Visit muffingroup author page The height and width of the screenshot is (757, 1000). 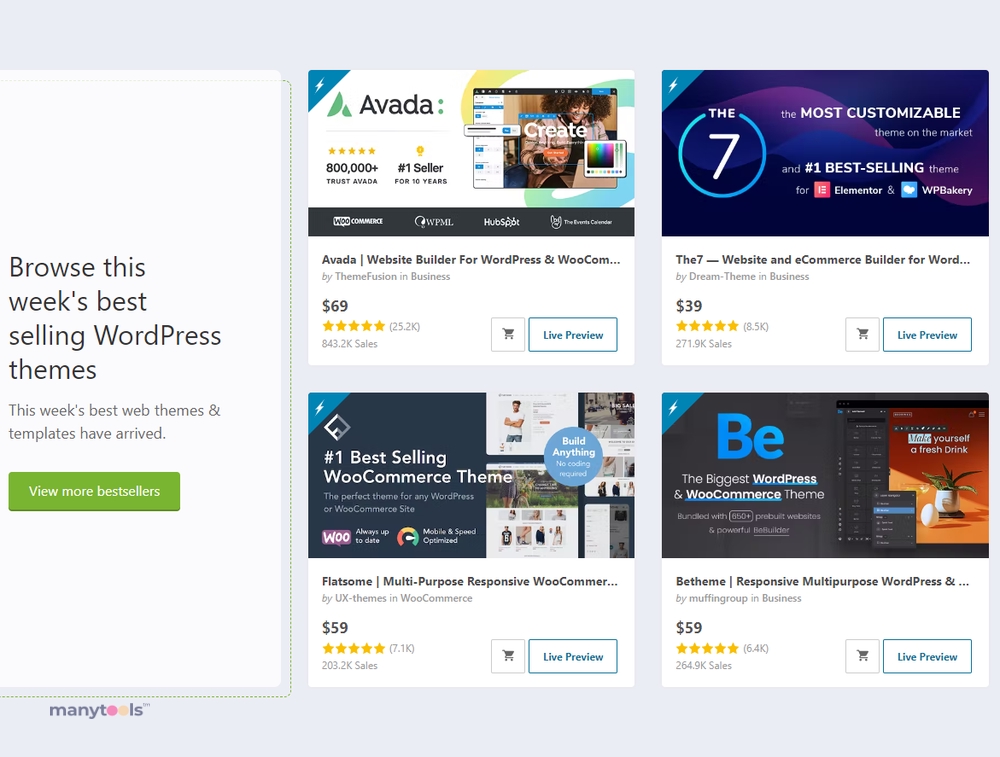(718, 598)
